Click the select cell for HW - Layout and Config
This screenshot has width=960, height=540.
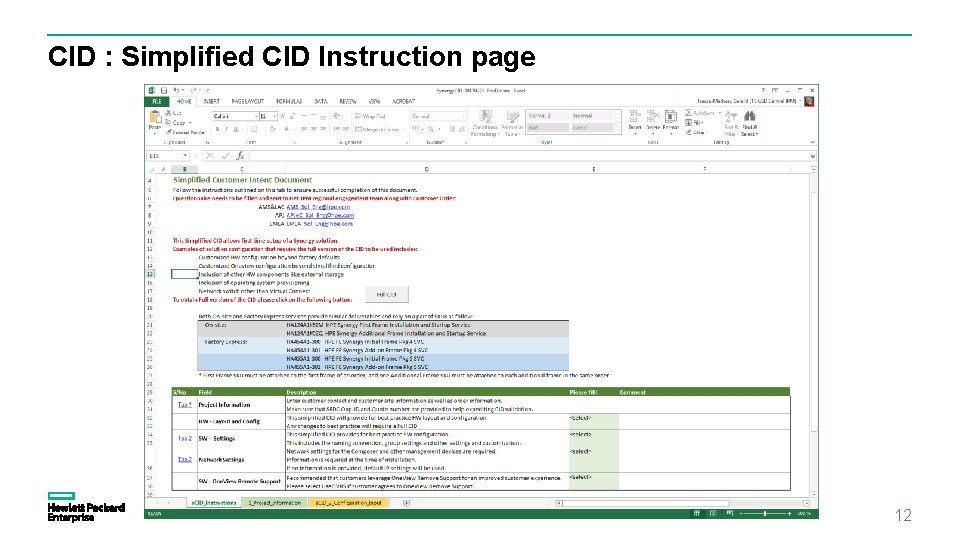pyautogui.click(x=593, y=421)
